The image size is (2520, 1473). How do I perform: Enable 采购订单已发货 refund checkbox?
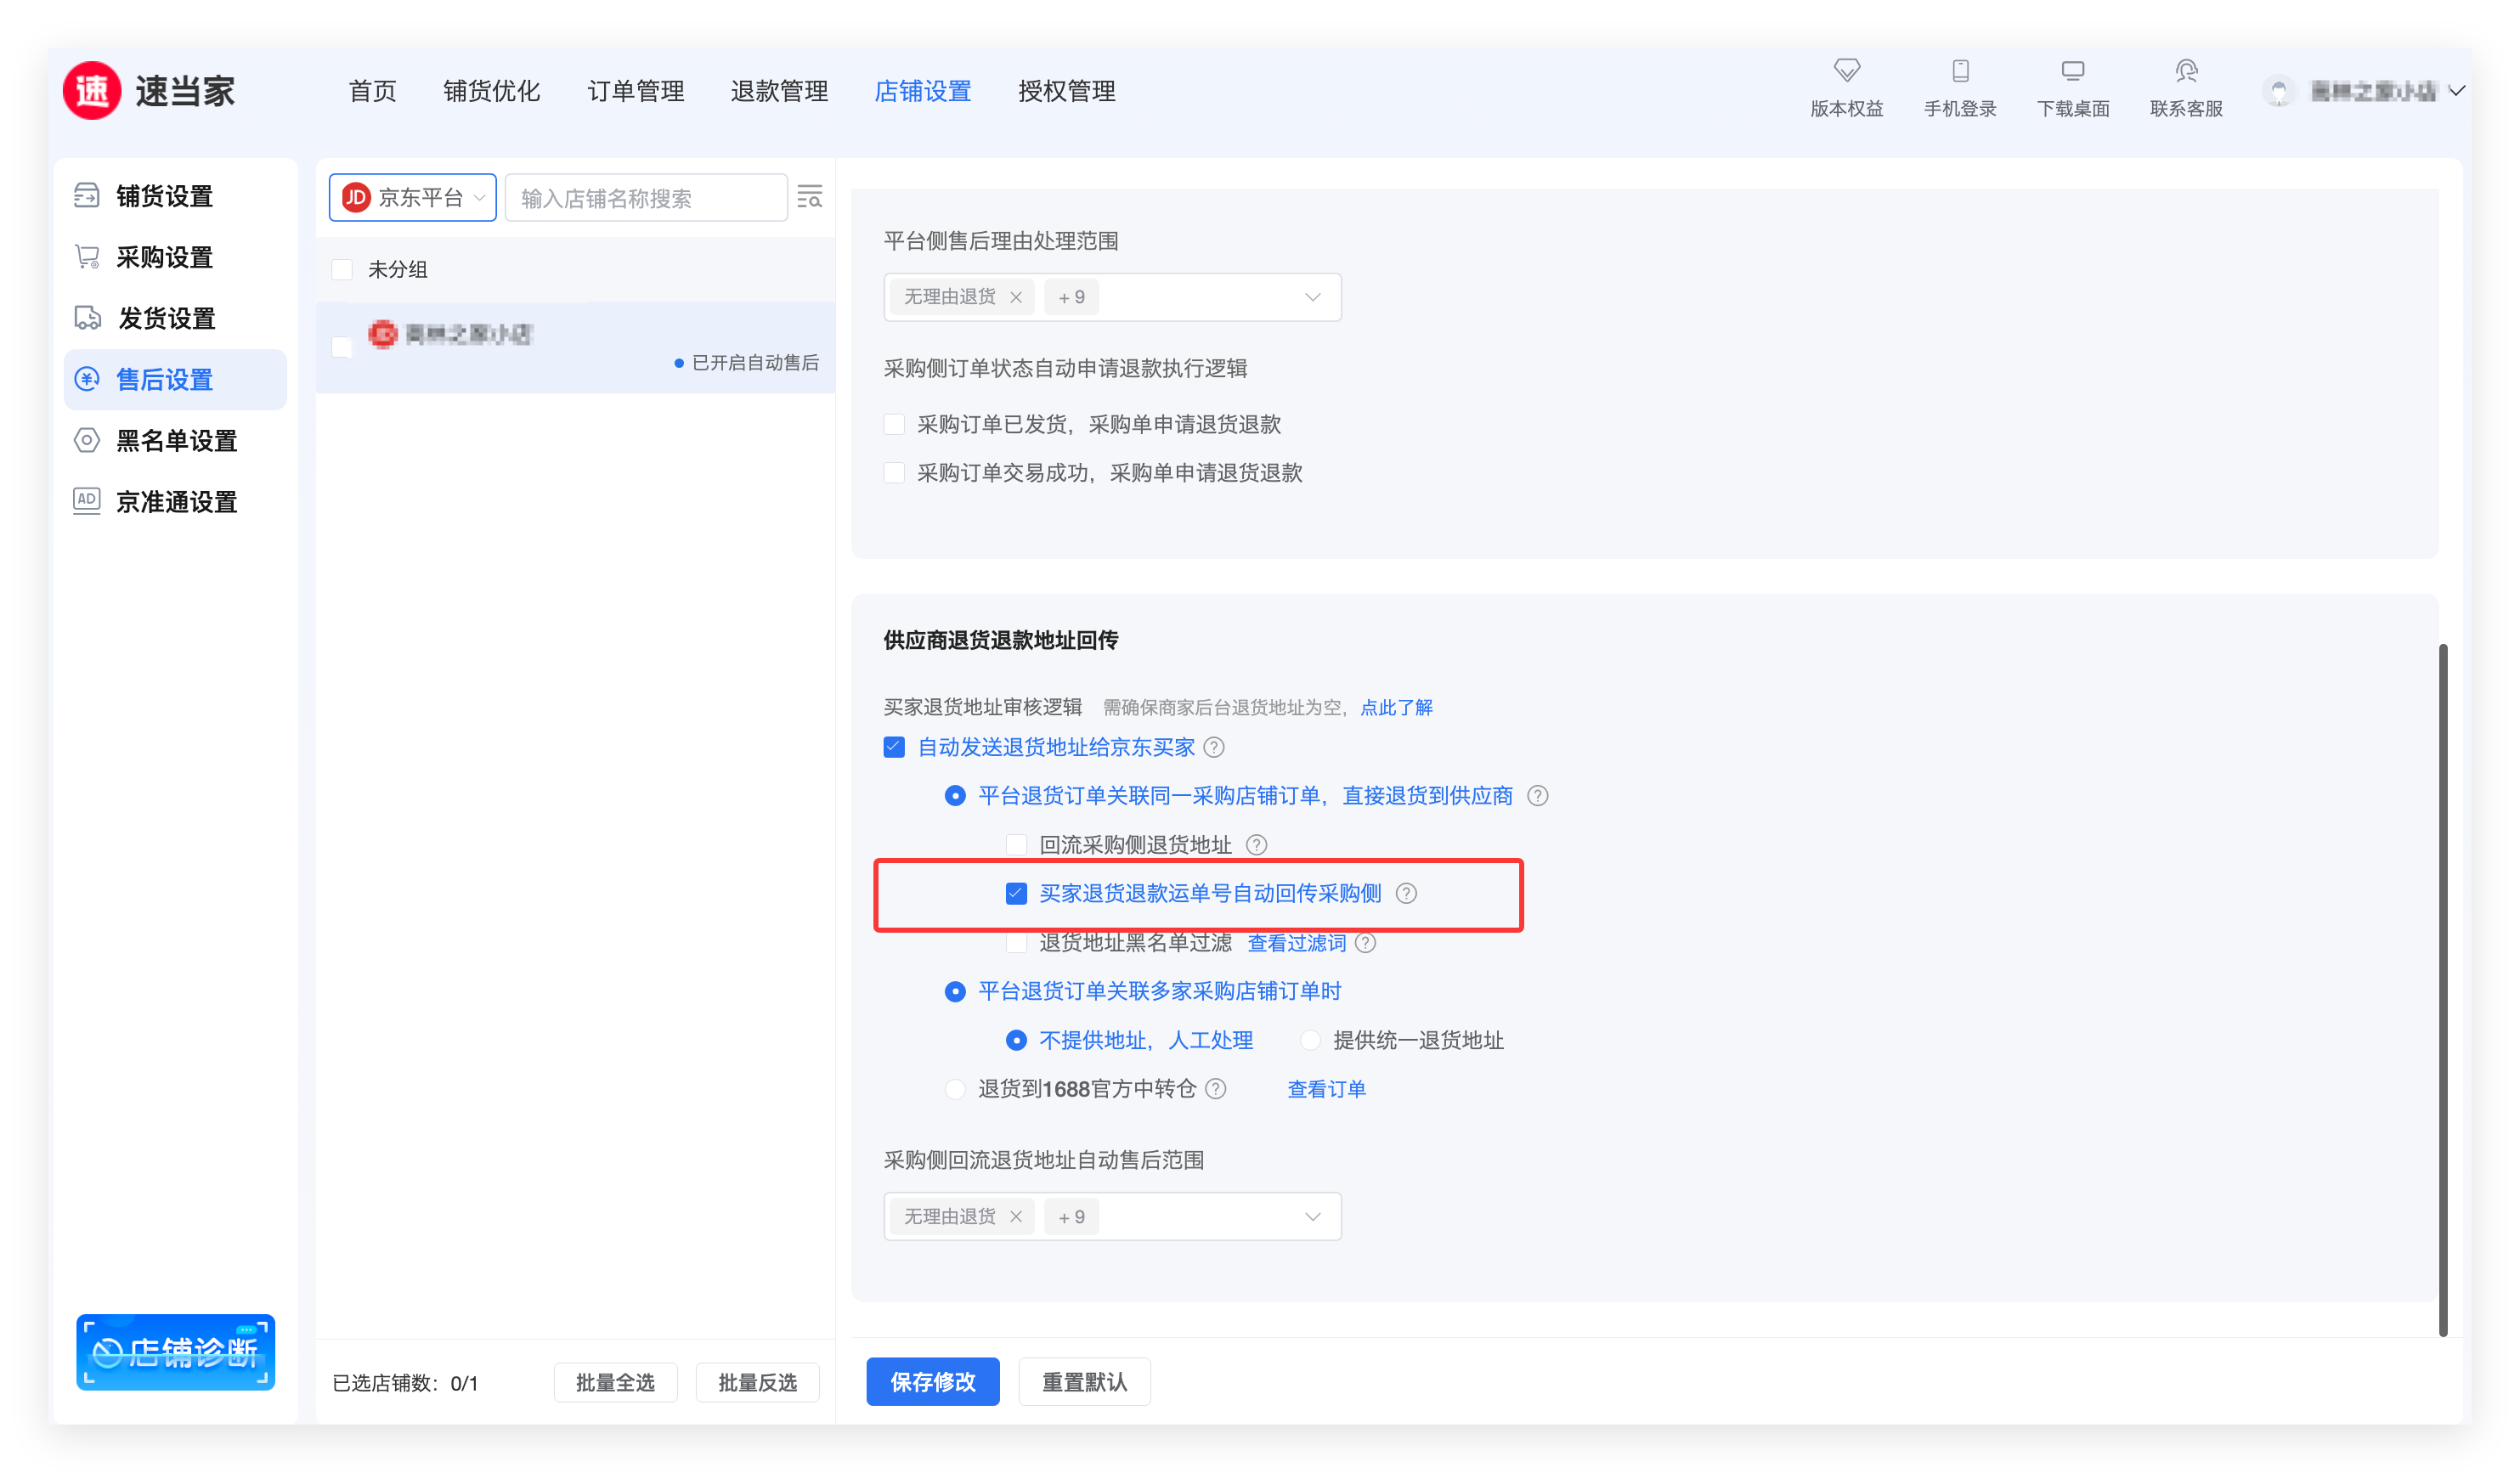tap(894, 425)
